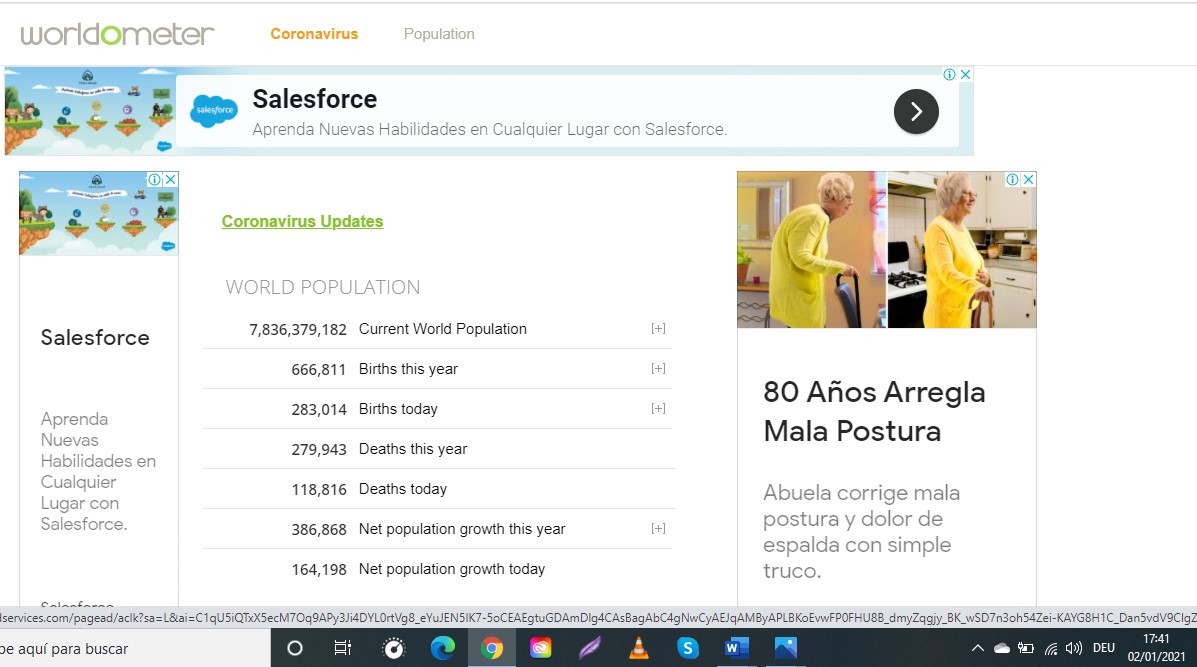Open Microsoft Edge from the taskbar
This screenshot has width=1197, height=667.
click(443, 649)
